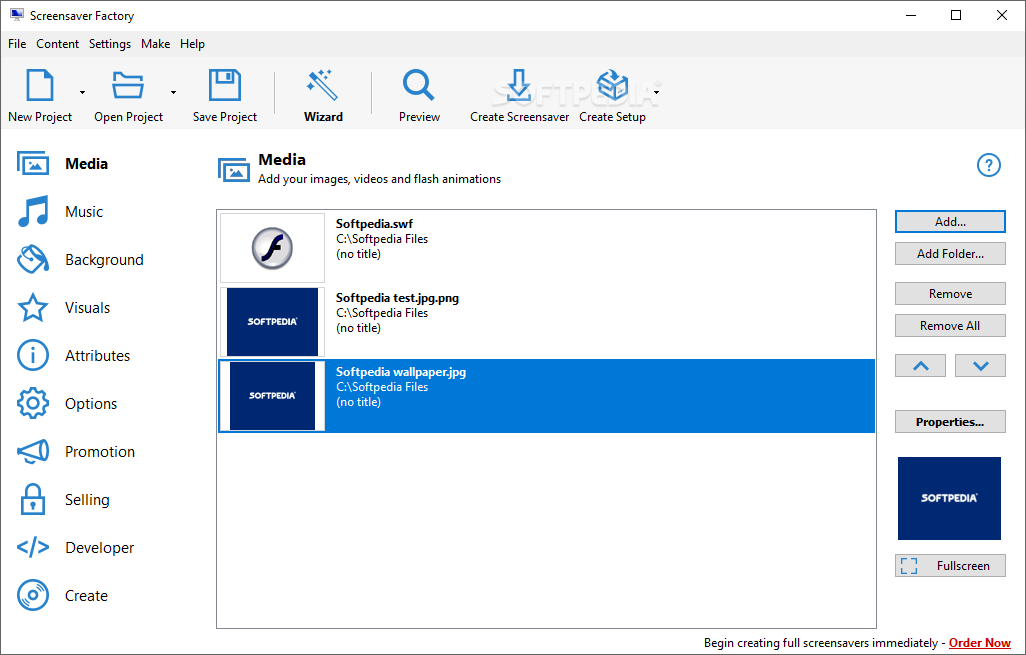
Task: Click the New Project toolbar icon
Action: coord(40,85)
